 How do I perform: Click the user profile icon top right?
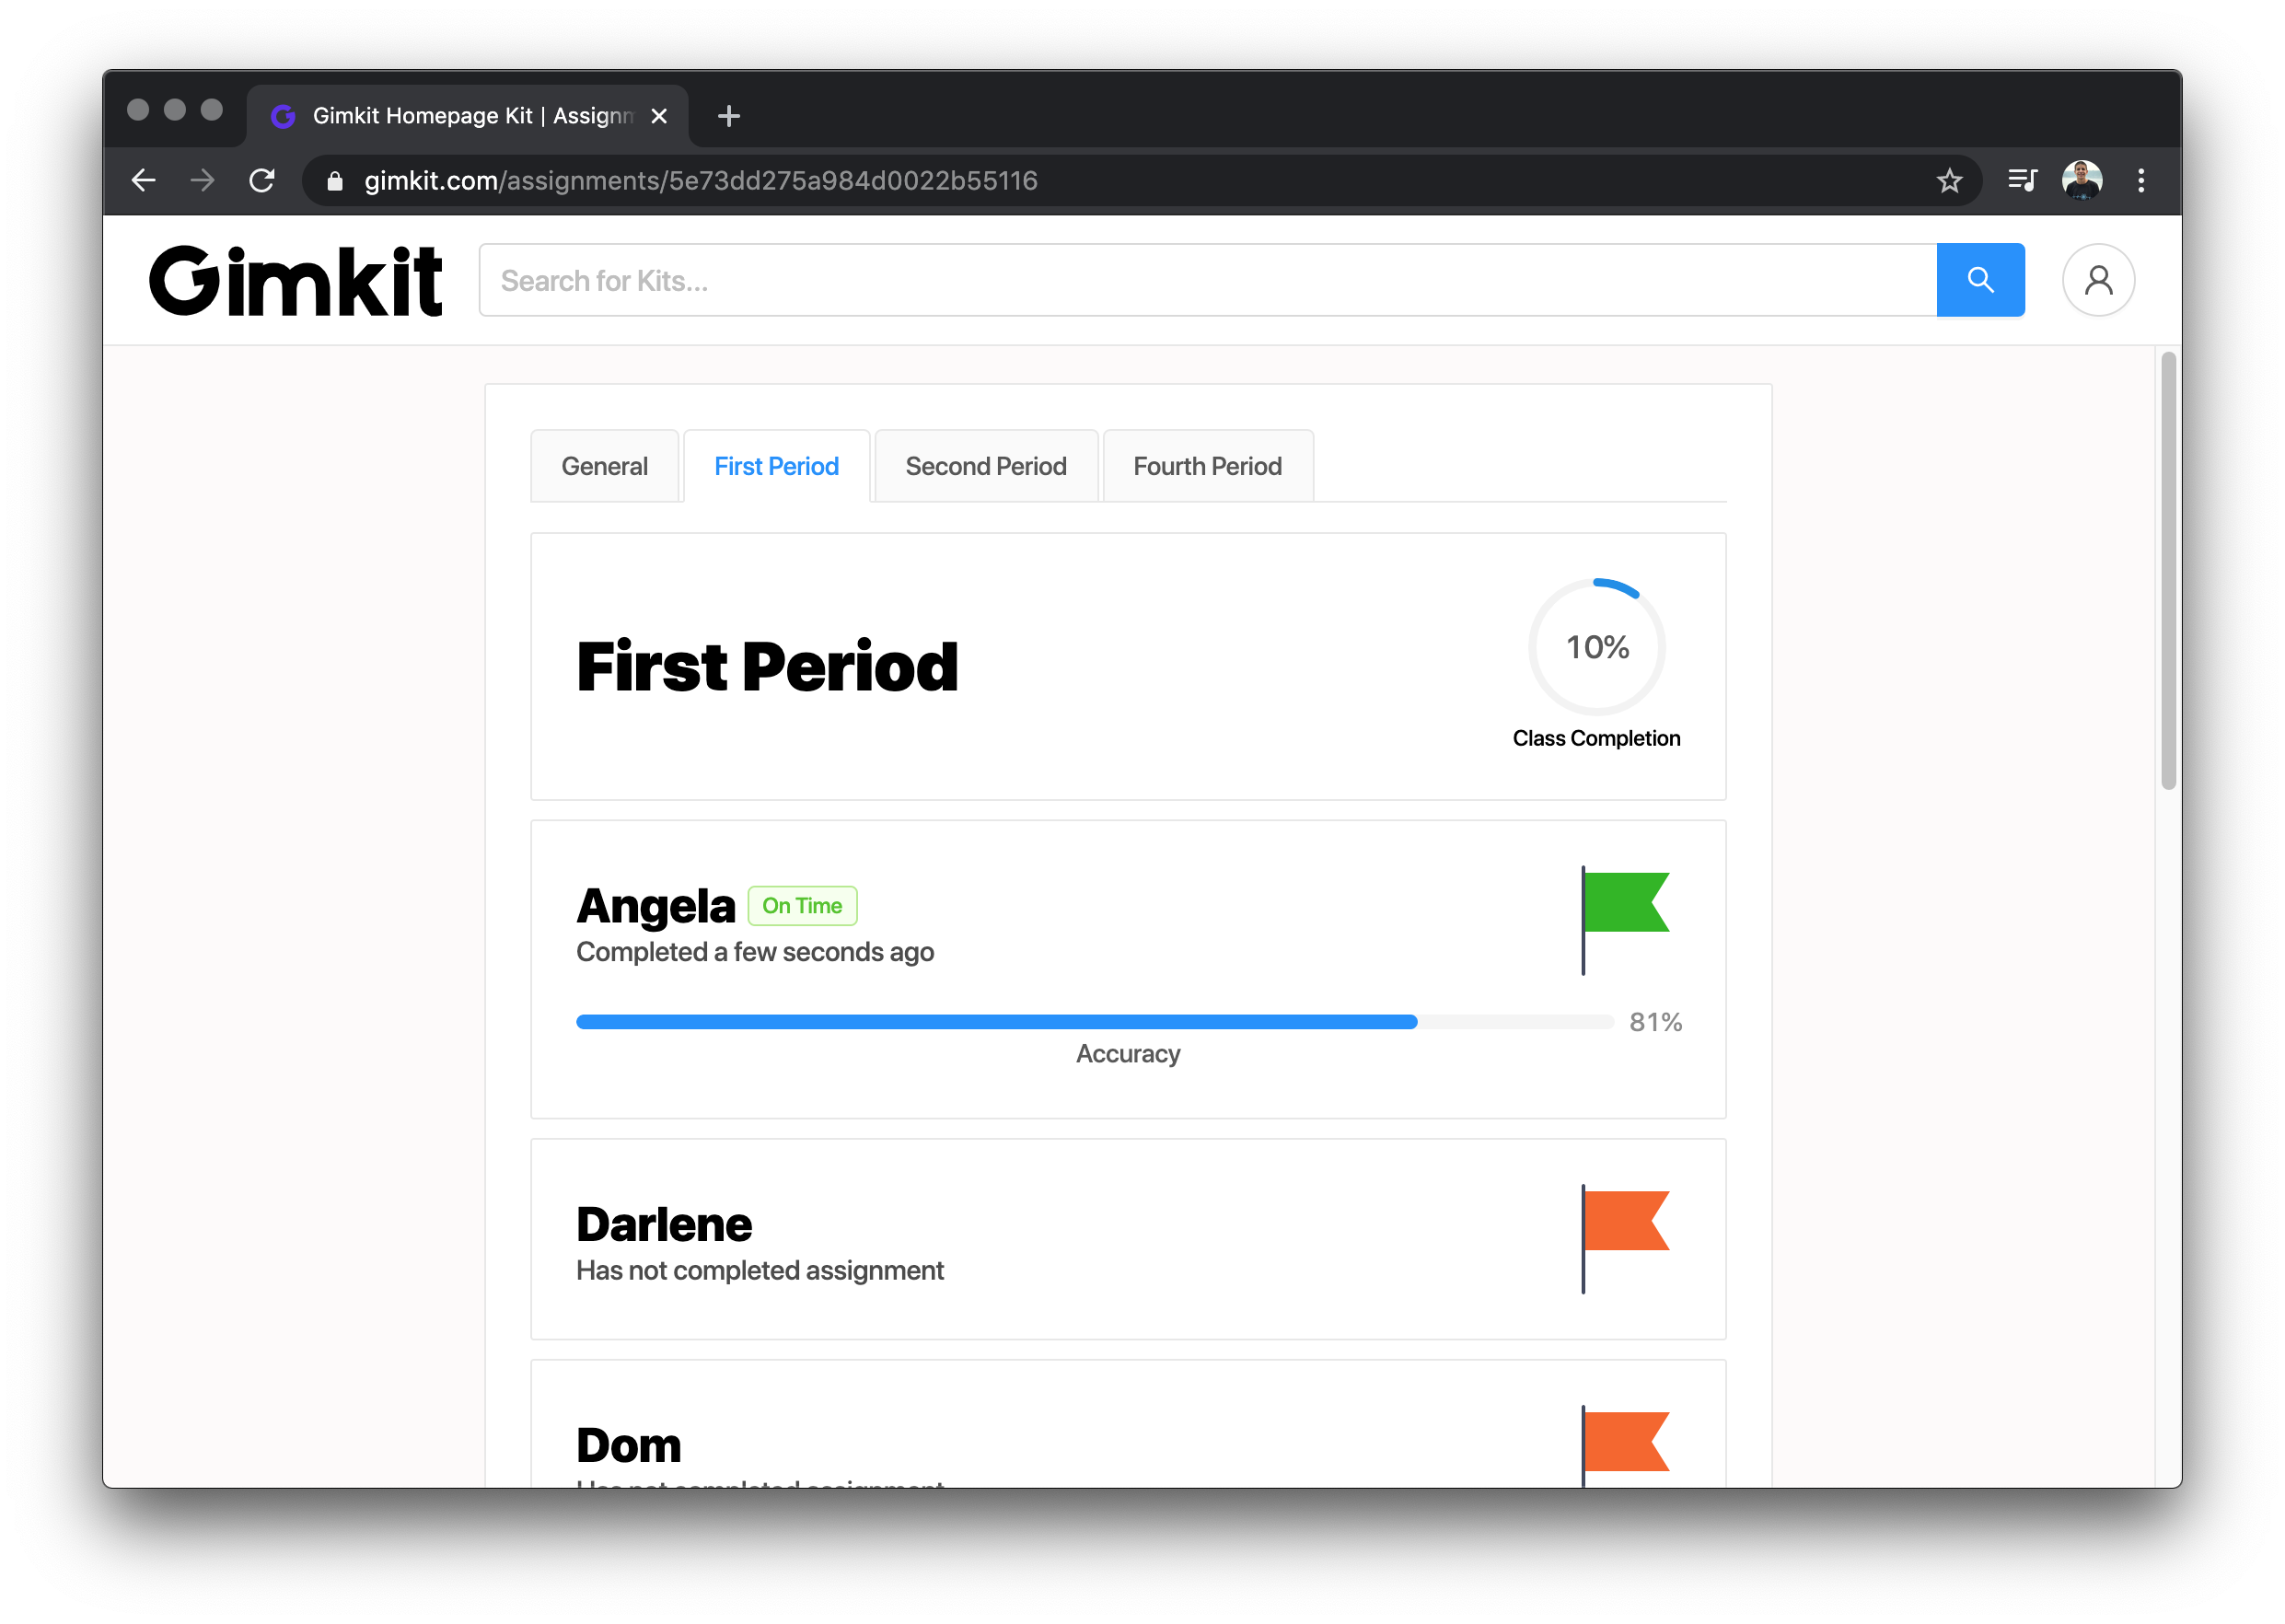coord(2099,280)
